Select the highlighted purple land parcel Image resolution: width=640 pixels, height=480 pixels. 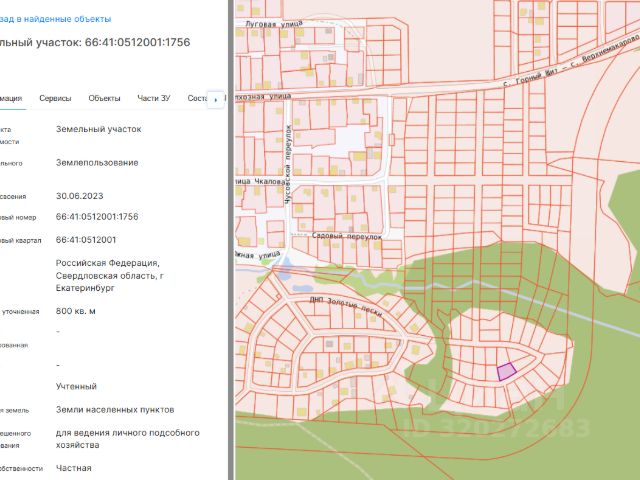506,371
